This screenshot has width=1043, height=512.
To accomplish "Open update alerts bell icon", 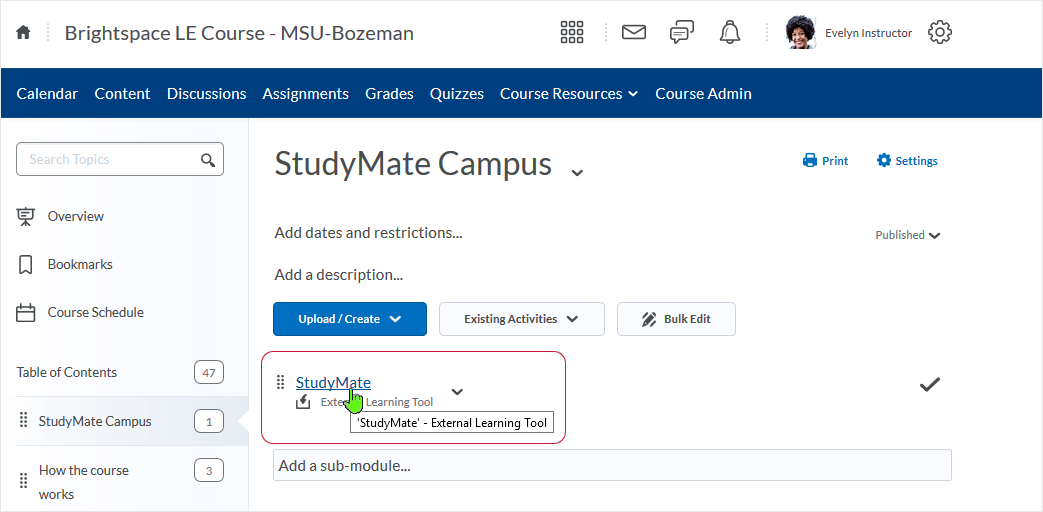I will (x=730, y=32).
